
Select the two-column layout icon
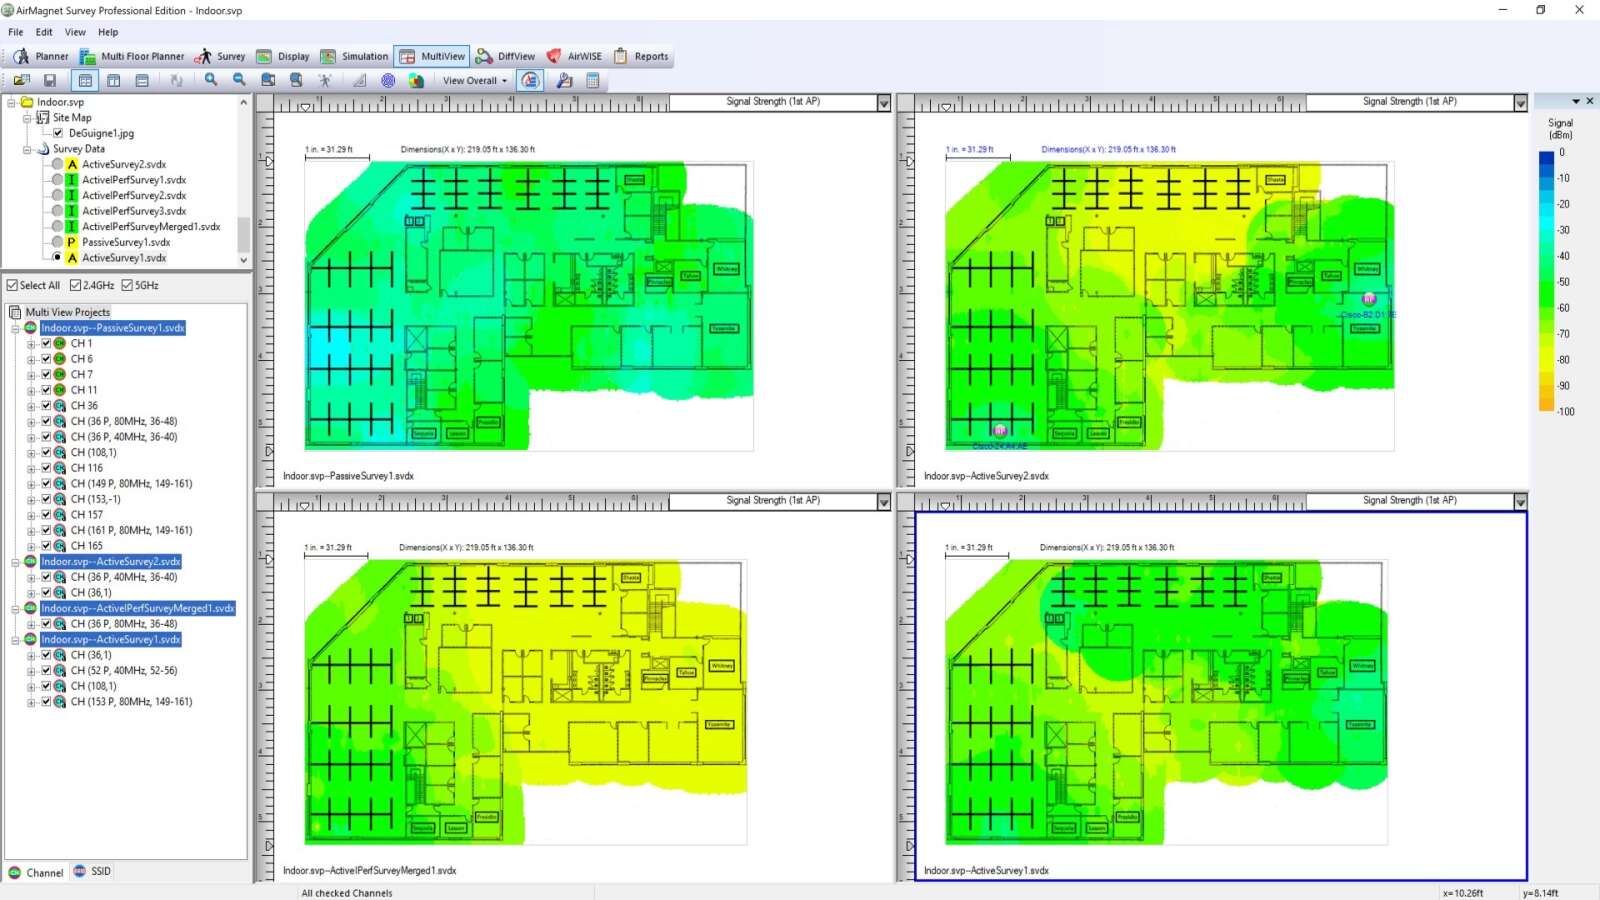(x=114, y=80)
